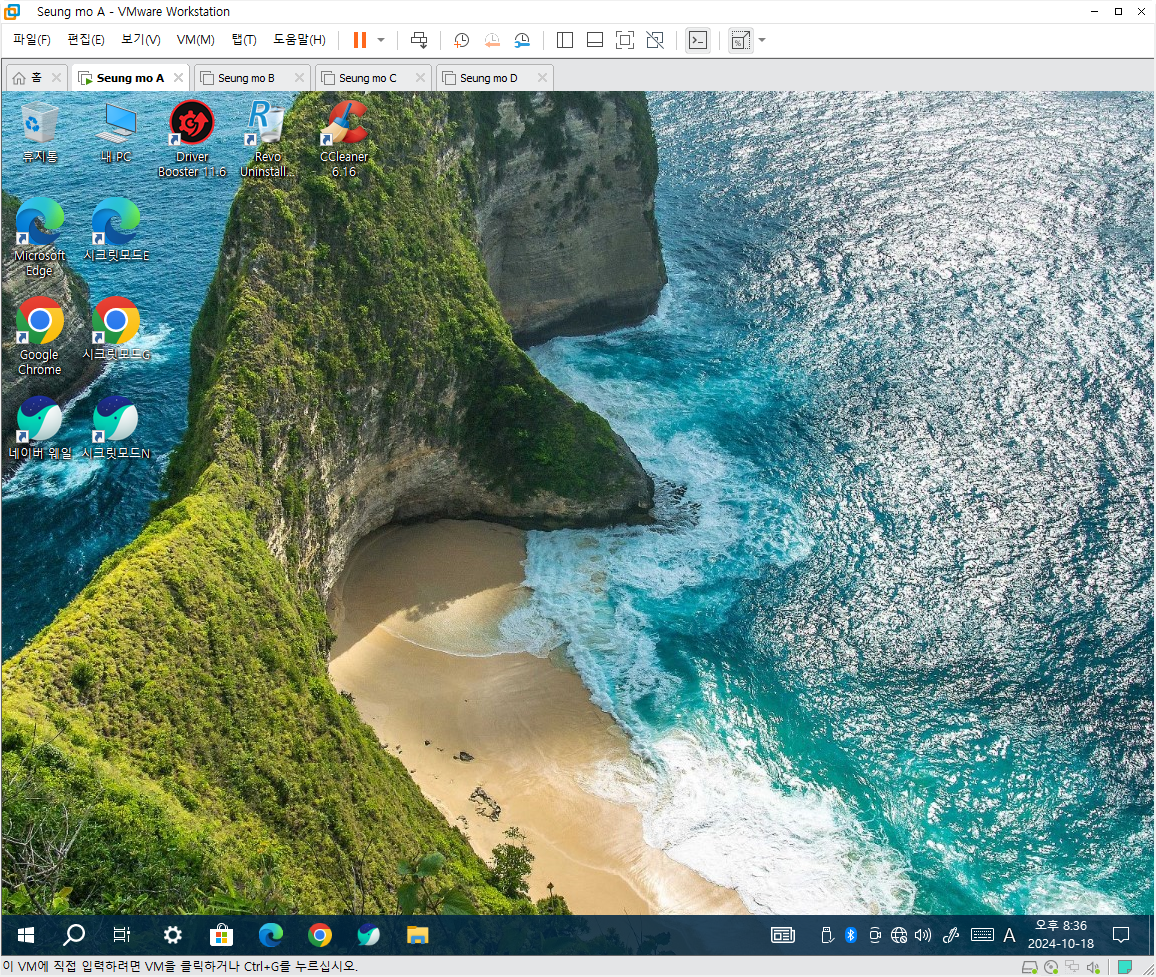Open the VM(M) menu
1156x977 pixels.
(x=195, y=40)
